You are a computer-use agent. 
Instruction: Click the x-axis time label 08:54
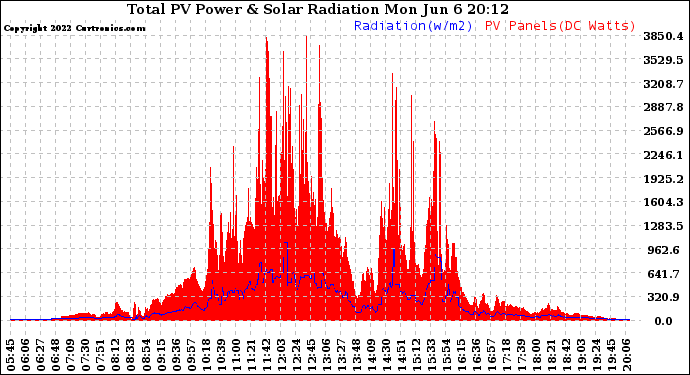tap(146, 355)
